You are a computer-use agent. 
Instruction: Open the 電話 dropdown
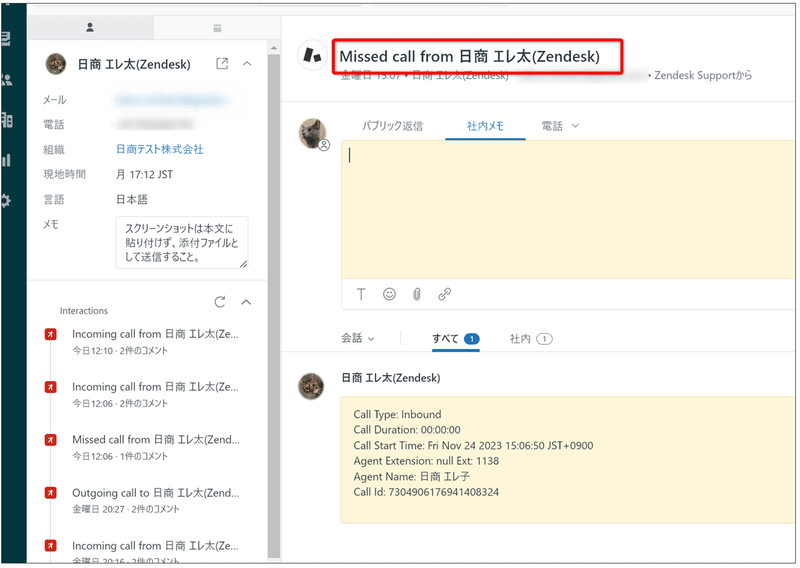click(x=560, y=126)
